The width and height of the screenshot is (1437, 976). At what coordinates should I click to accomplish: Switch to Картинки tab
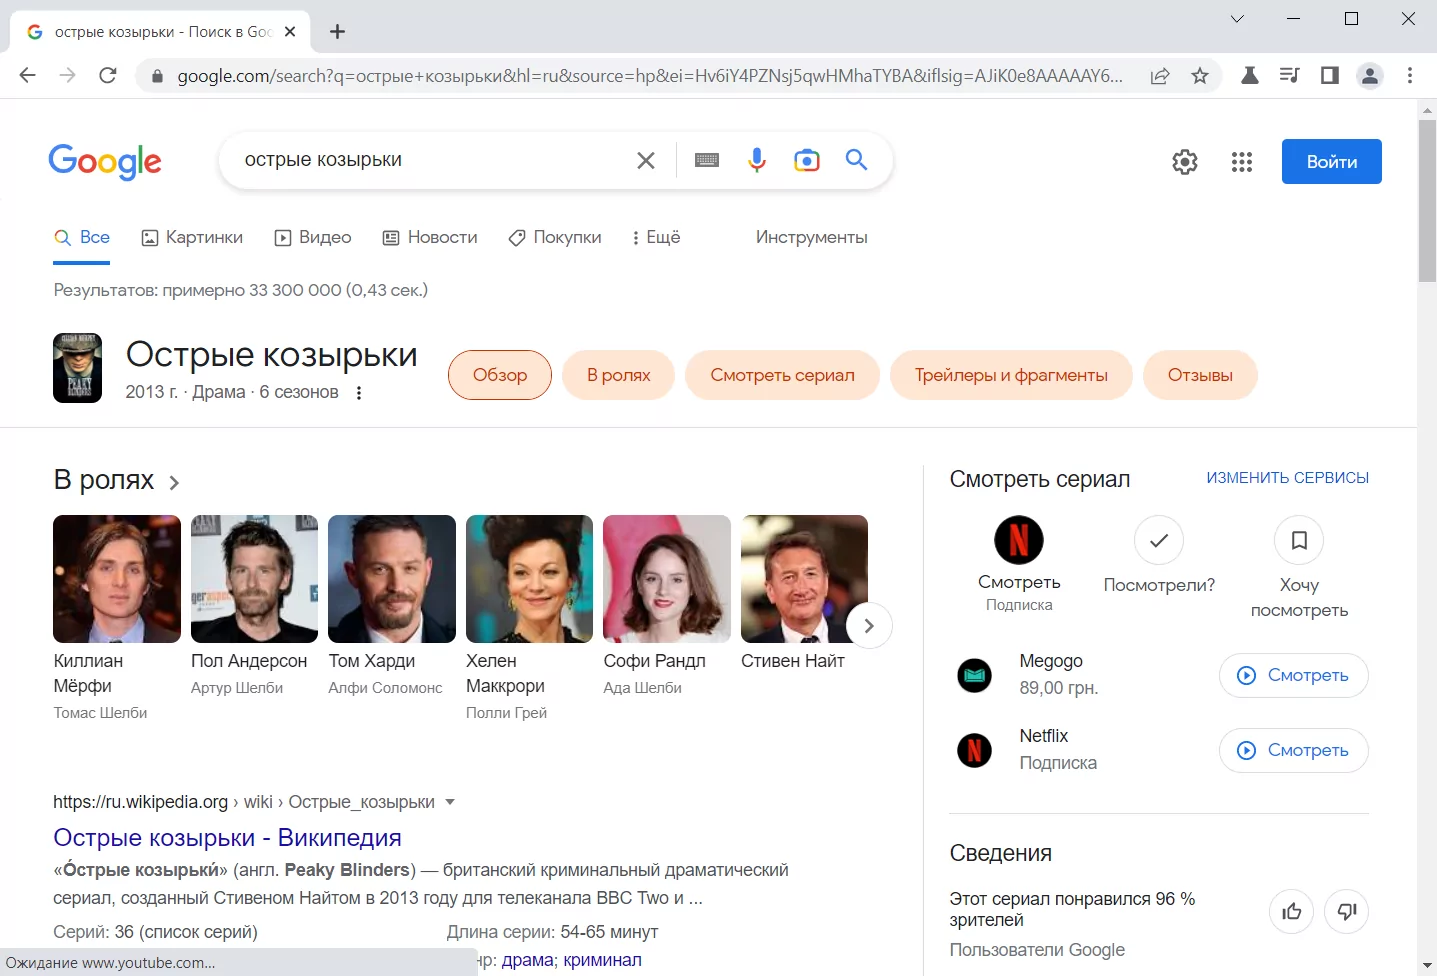click(x=192, y=237)
